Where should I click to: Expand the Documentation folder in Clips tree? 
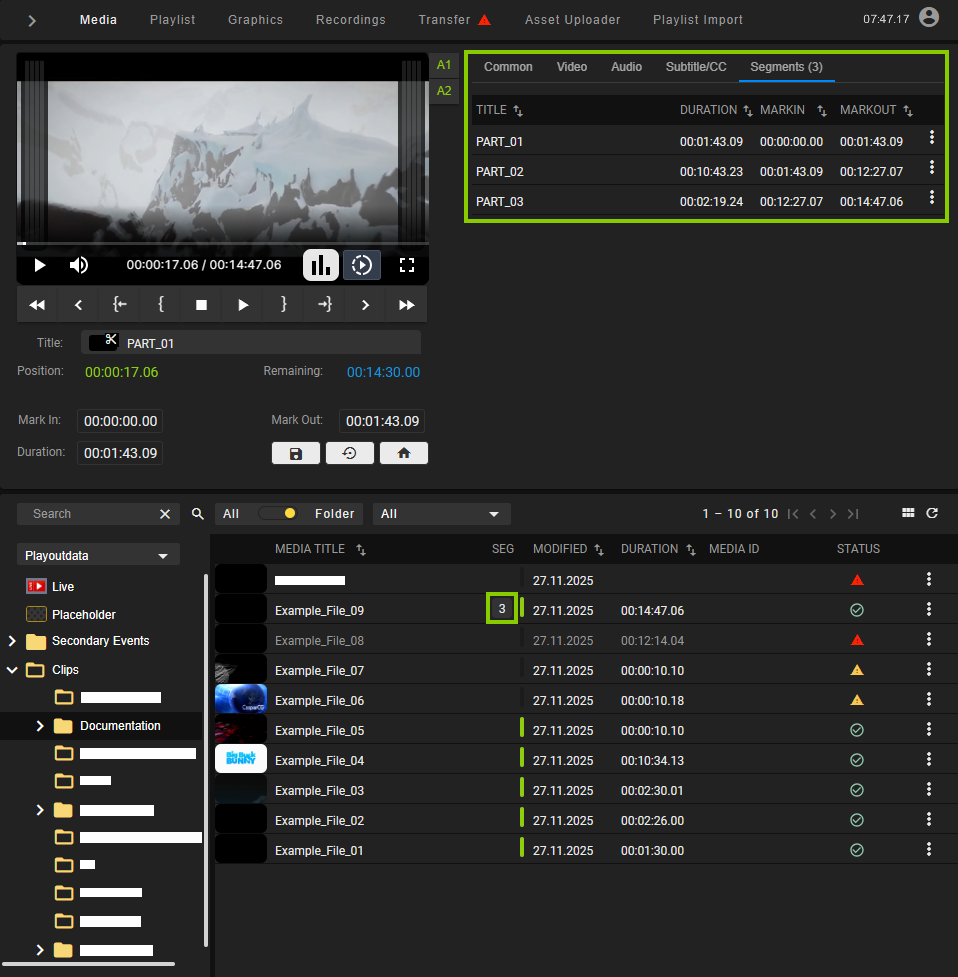40,725
